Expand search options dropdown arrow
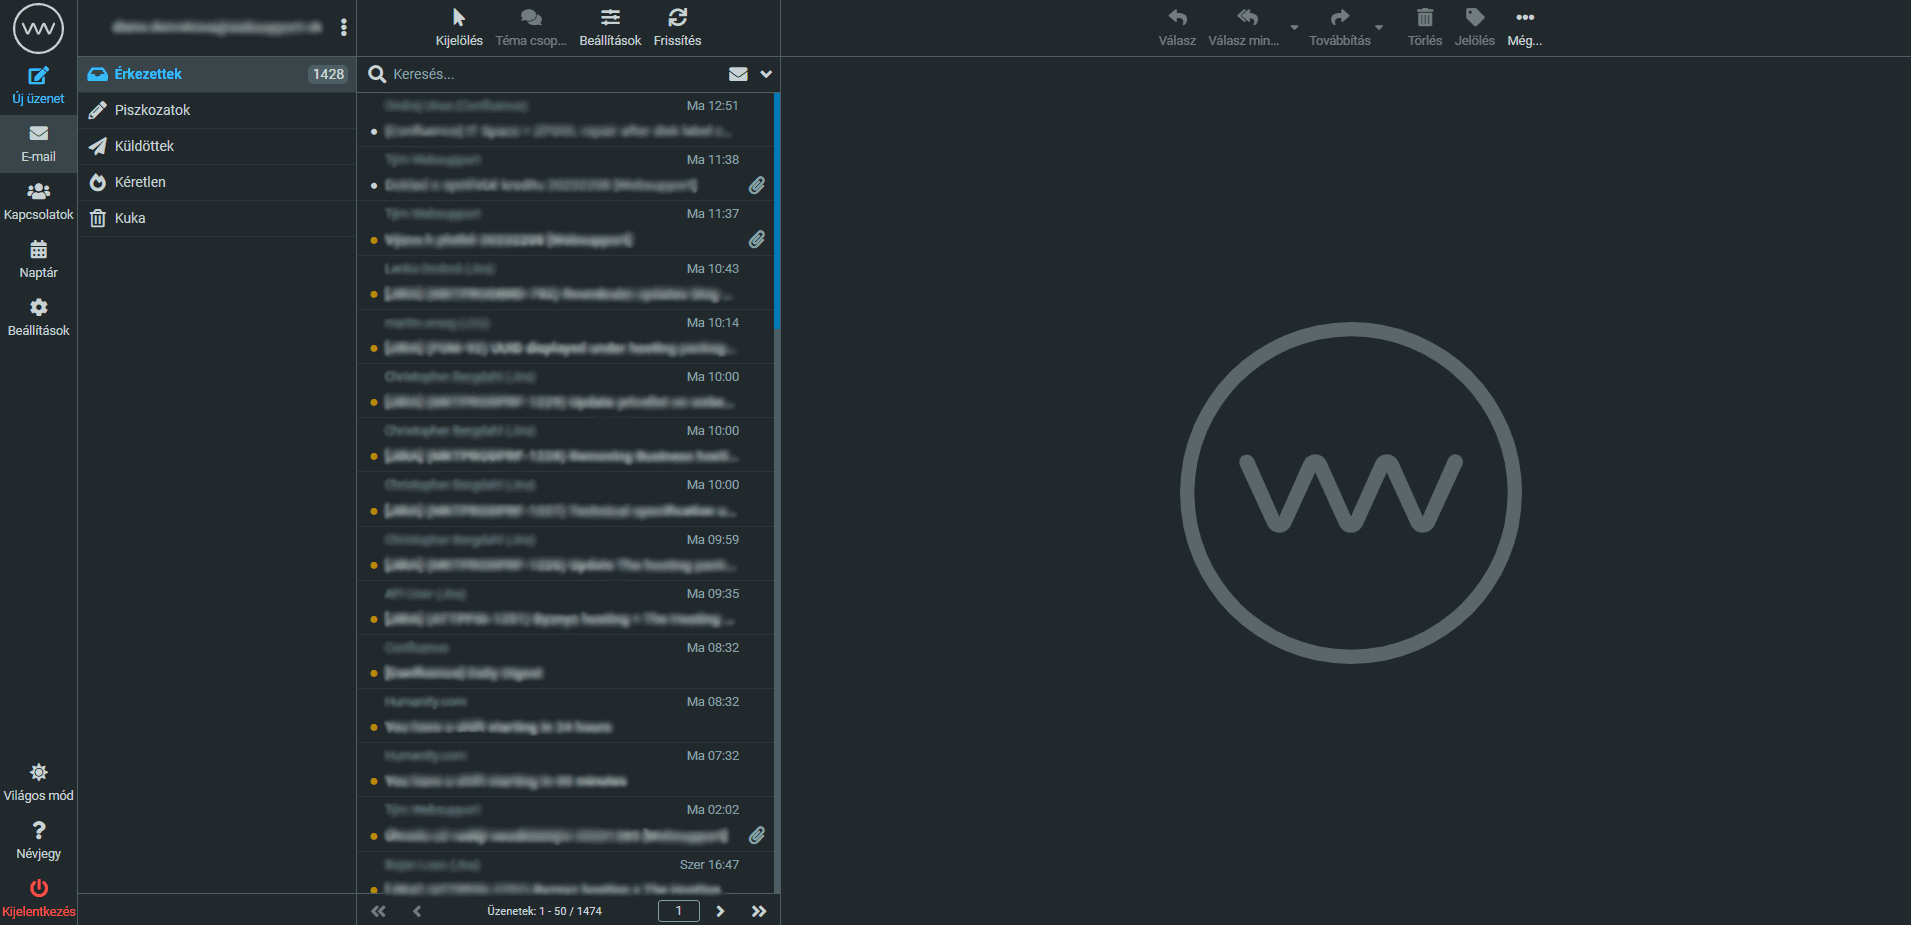1911x925 pixels. click(766, 74)
